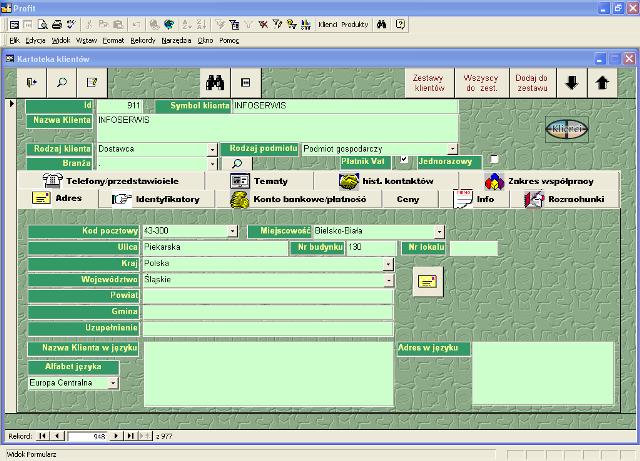Image resolution: width=640 pixels, height=461 pixels.
Task: Click the small form icon beside large binoculars
Action: click(x=245, y=83)
